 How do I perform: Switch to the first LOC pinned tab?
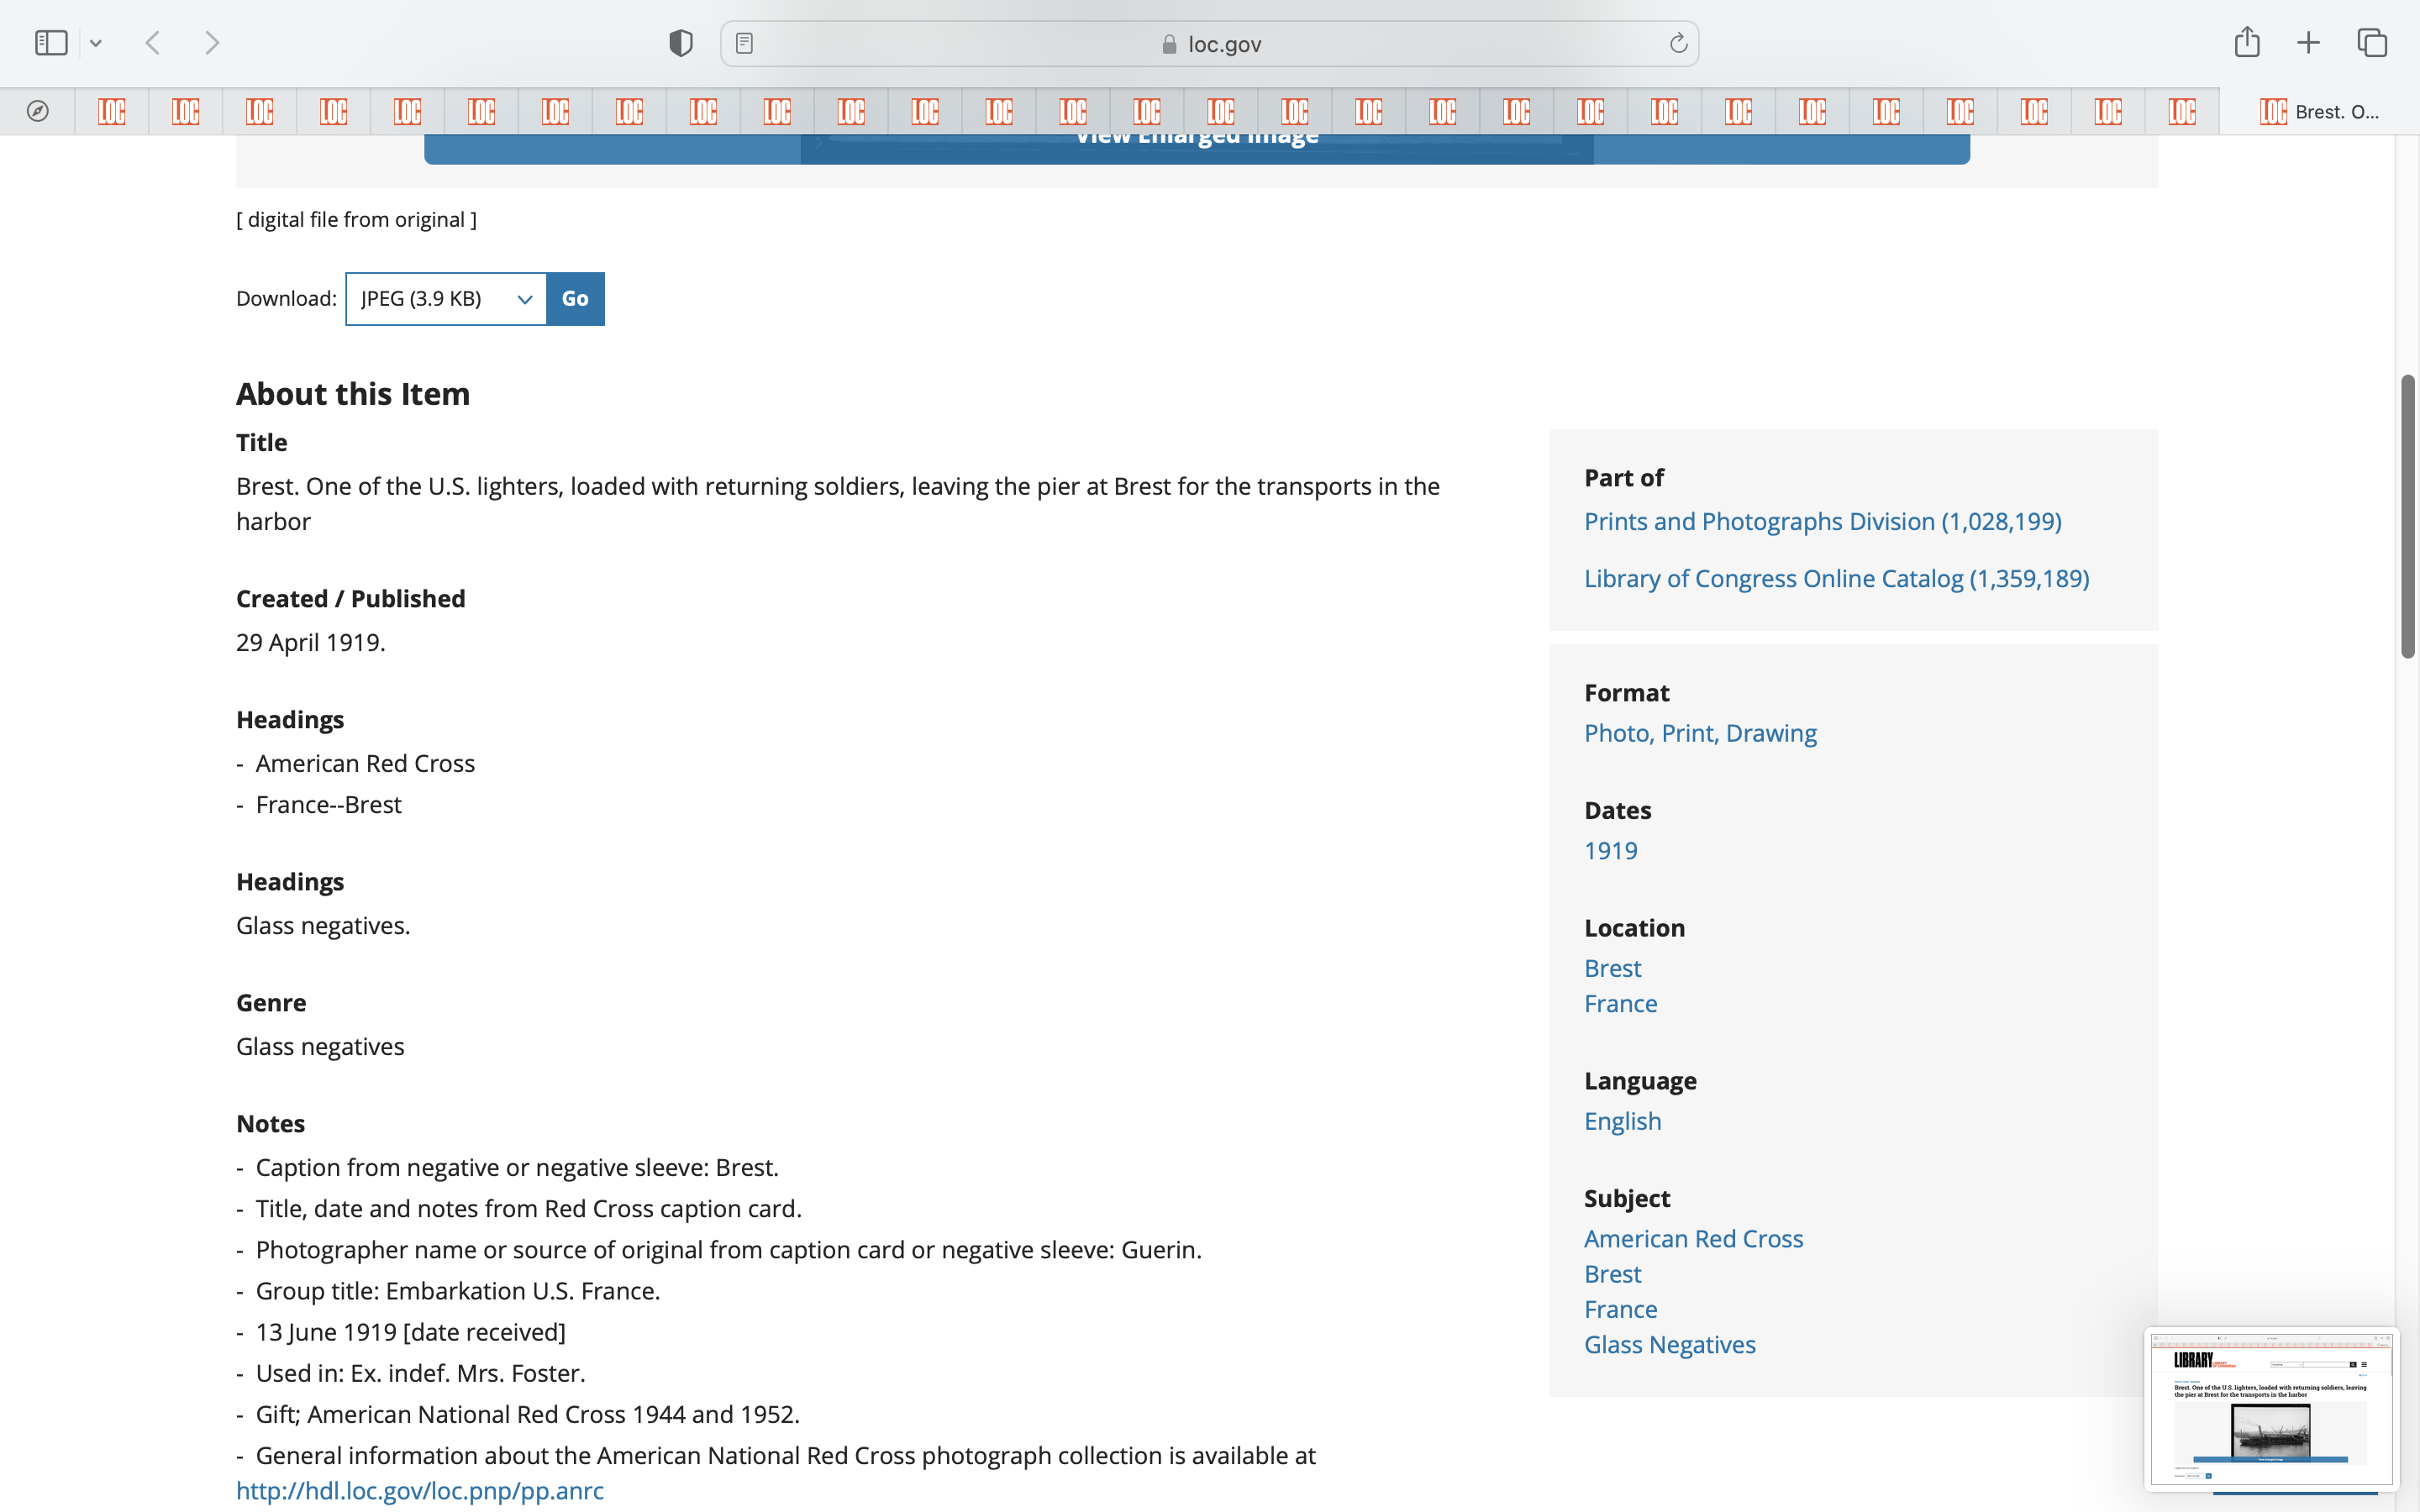[112, 111]
